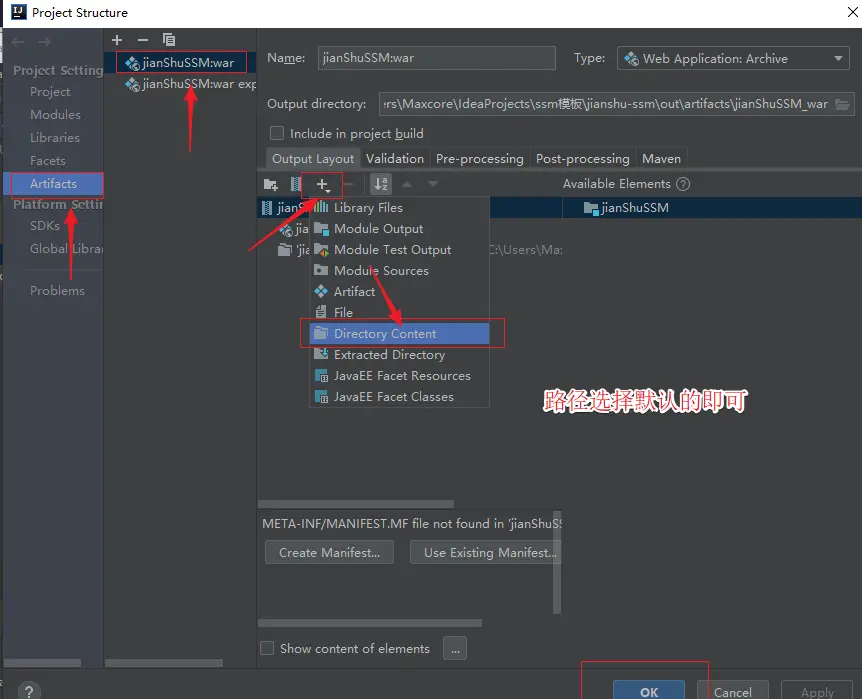Switch to Pre-processing tab
Viewport: 862px width, 699px height.
tap(479, 159)
